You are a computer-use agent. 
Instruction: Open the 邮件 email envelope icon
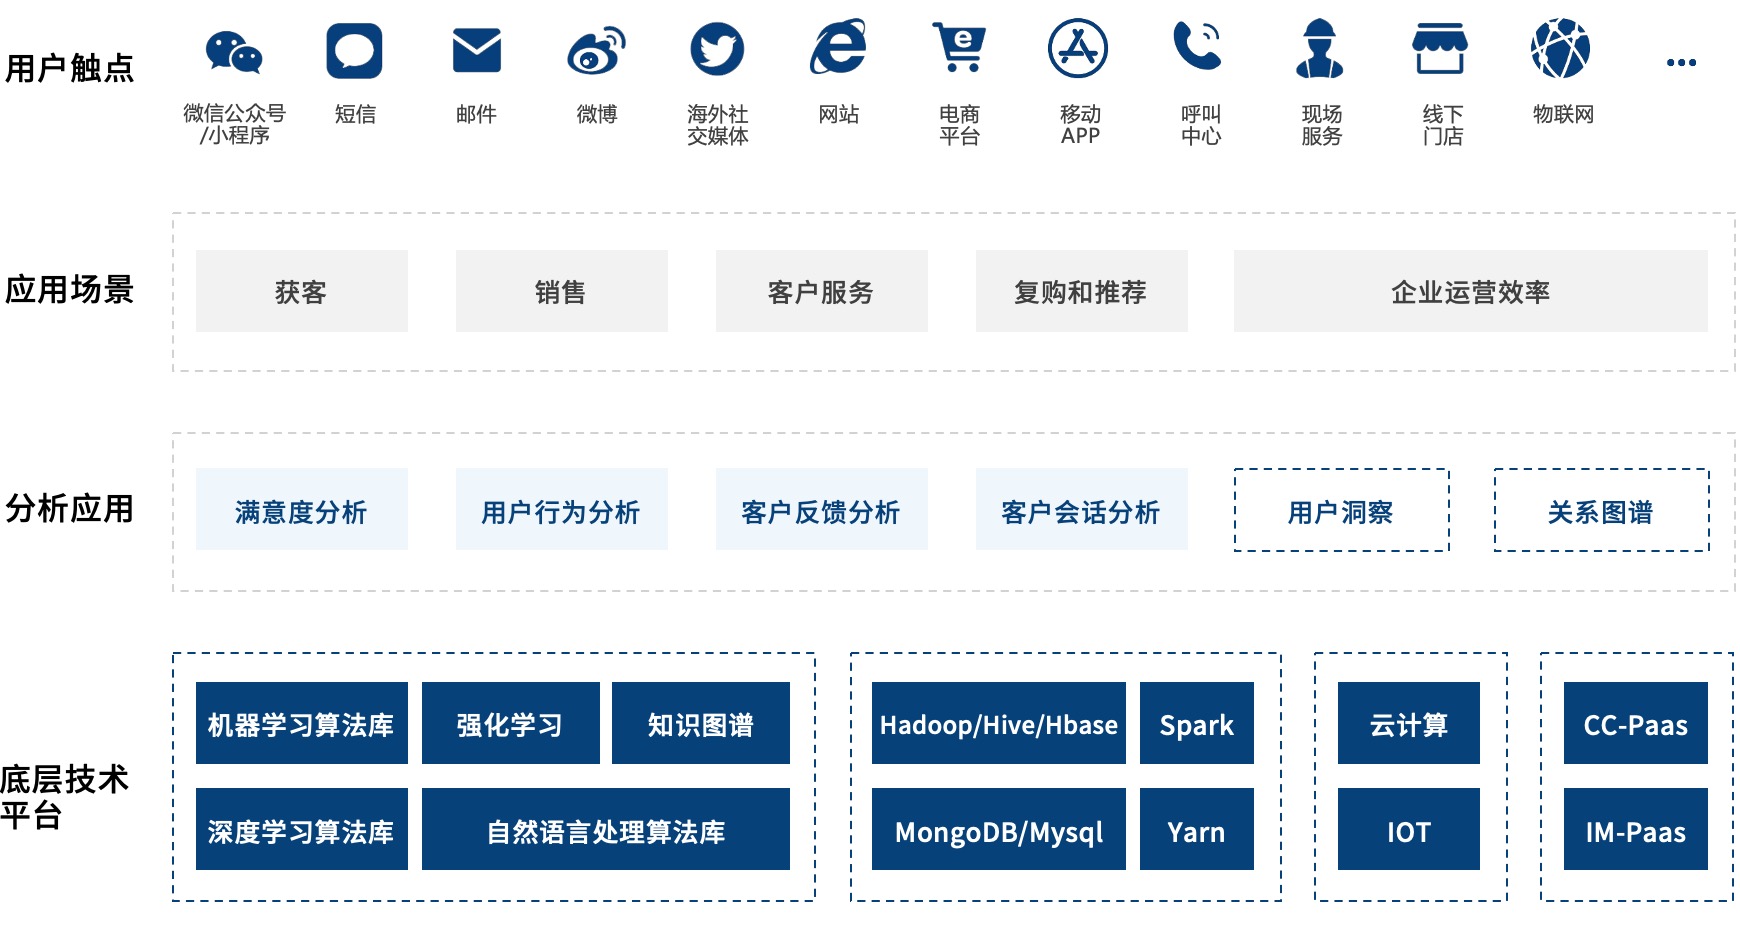point(477,48)
